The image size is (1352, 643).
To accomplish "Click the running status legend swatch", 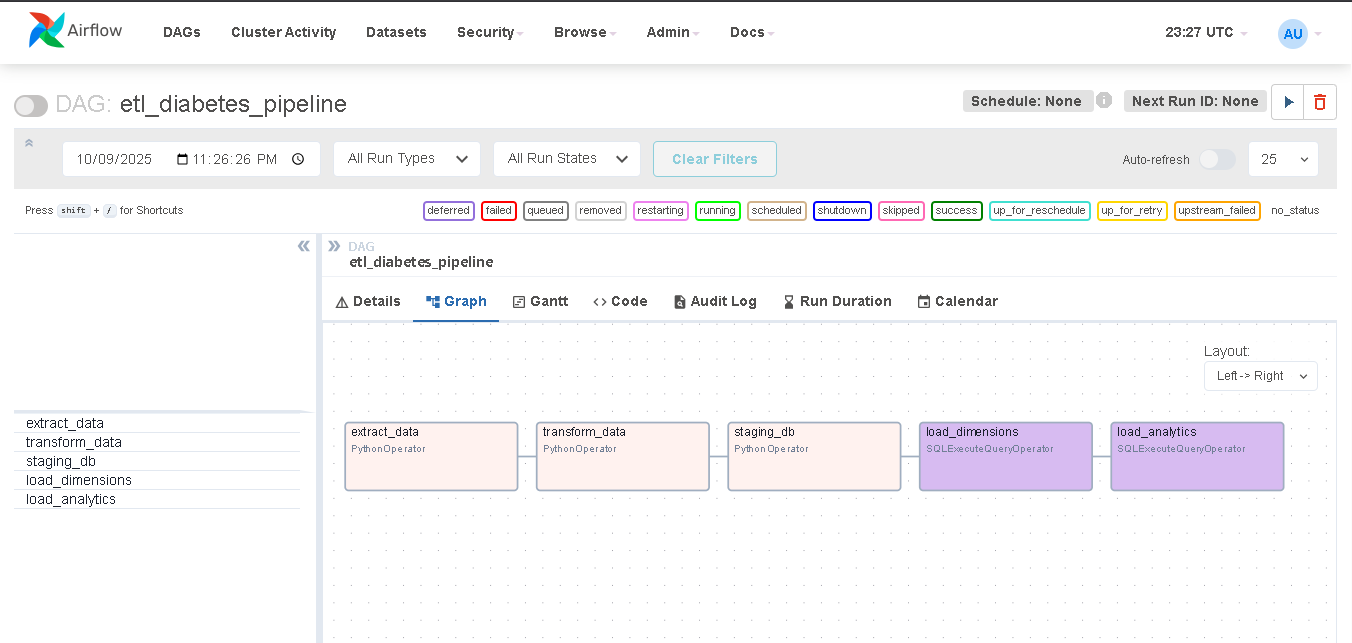I will click(717, 211).
